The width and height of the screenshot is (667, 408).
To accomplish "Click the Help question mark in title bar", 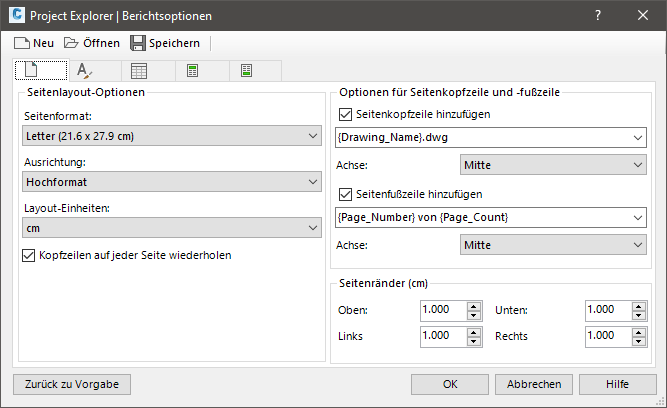I will pyautogui.click(x=597, y=15).
